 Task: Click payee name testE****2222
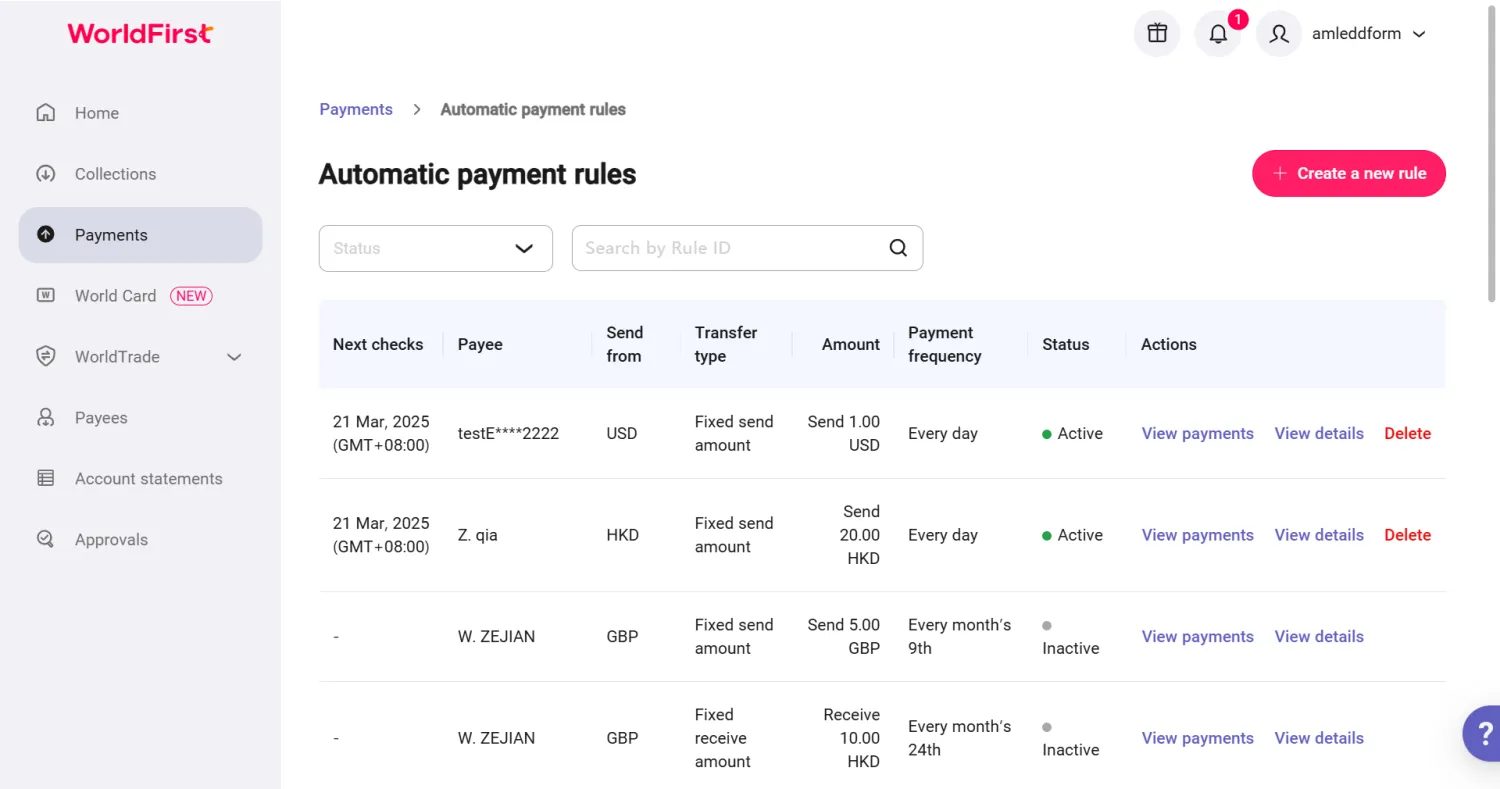(x=508, y=433)
